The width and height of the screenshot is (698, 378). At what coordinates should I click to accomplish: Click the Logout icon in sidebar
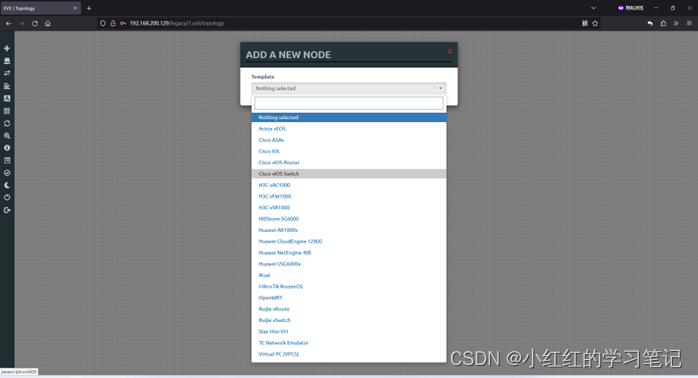click(7, 210)
